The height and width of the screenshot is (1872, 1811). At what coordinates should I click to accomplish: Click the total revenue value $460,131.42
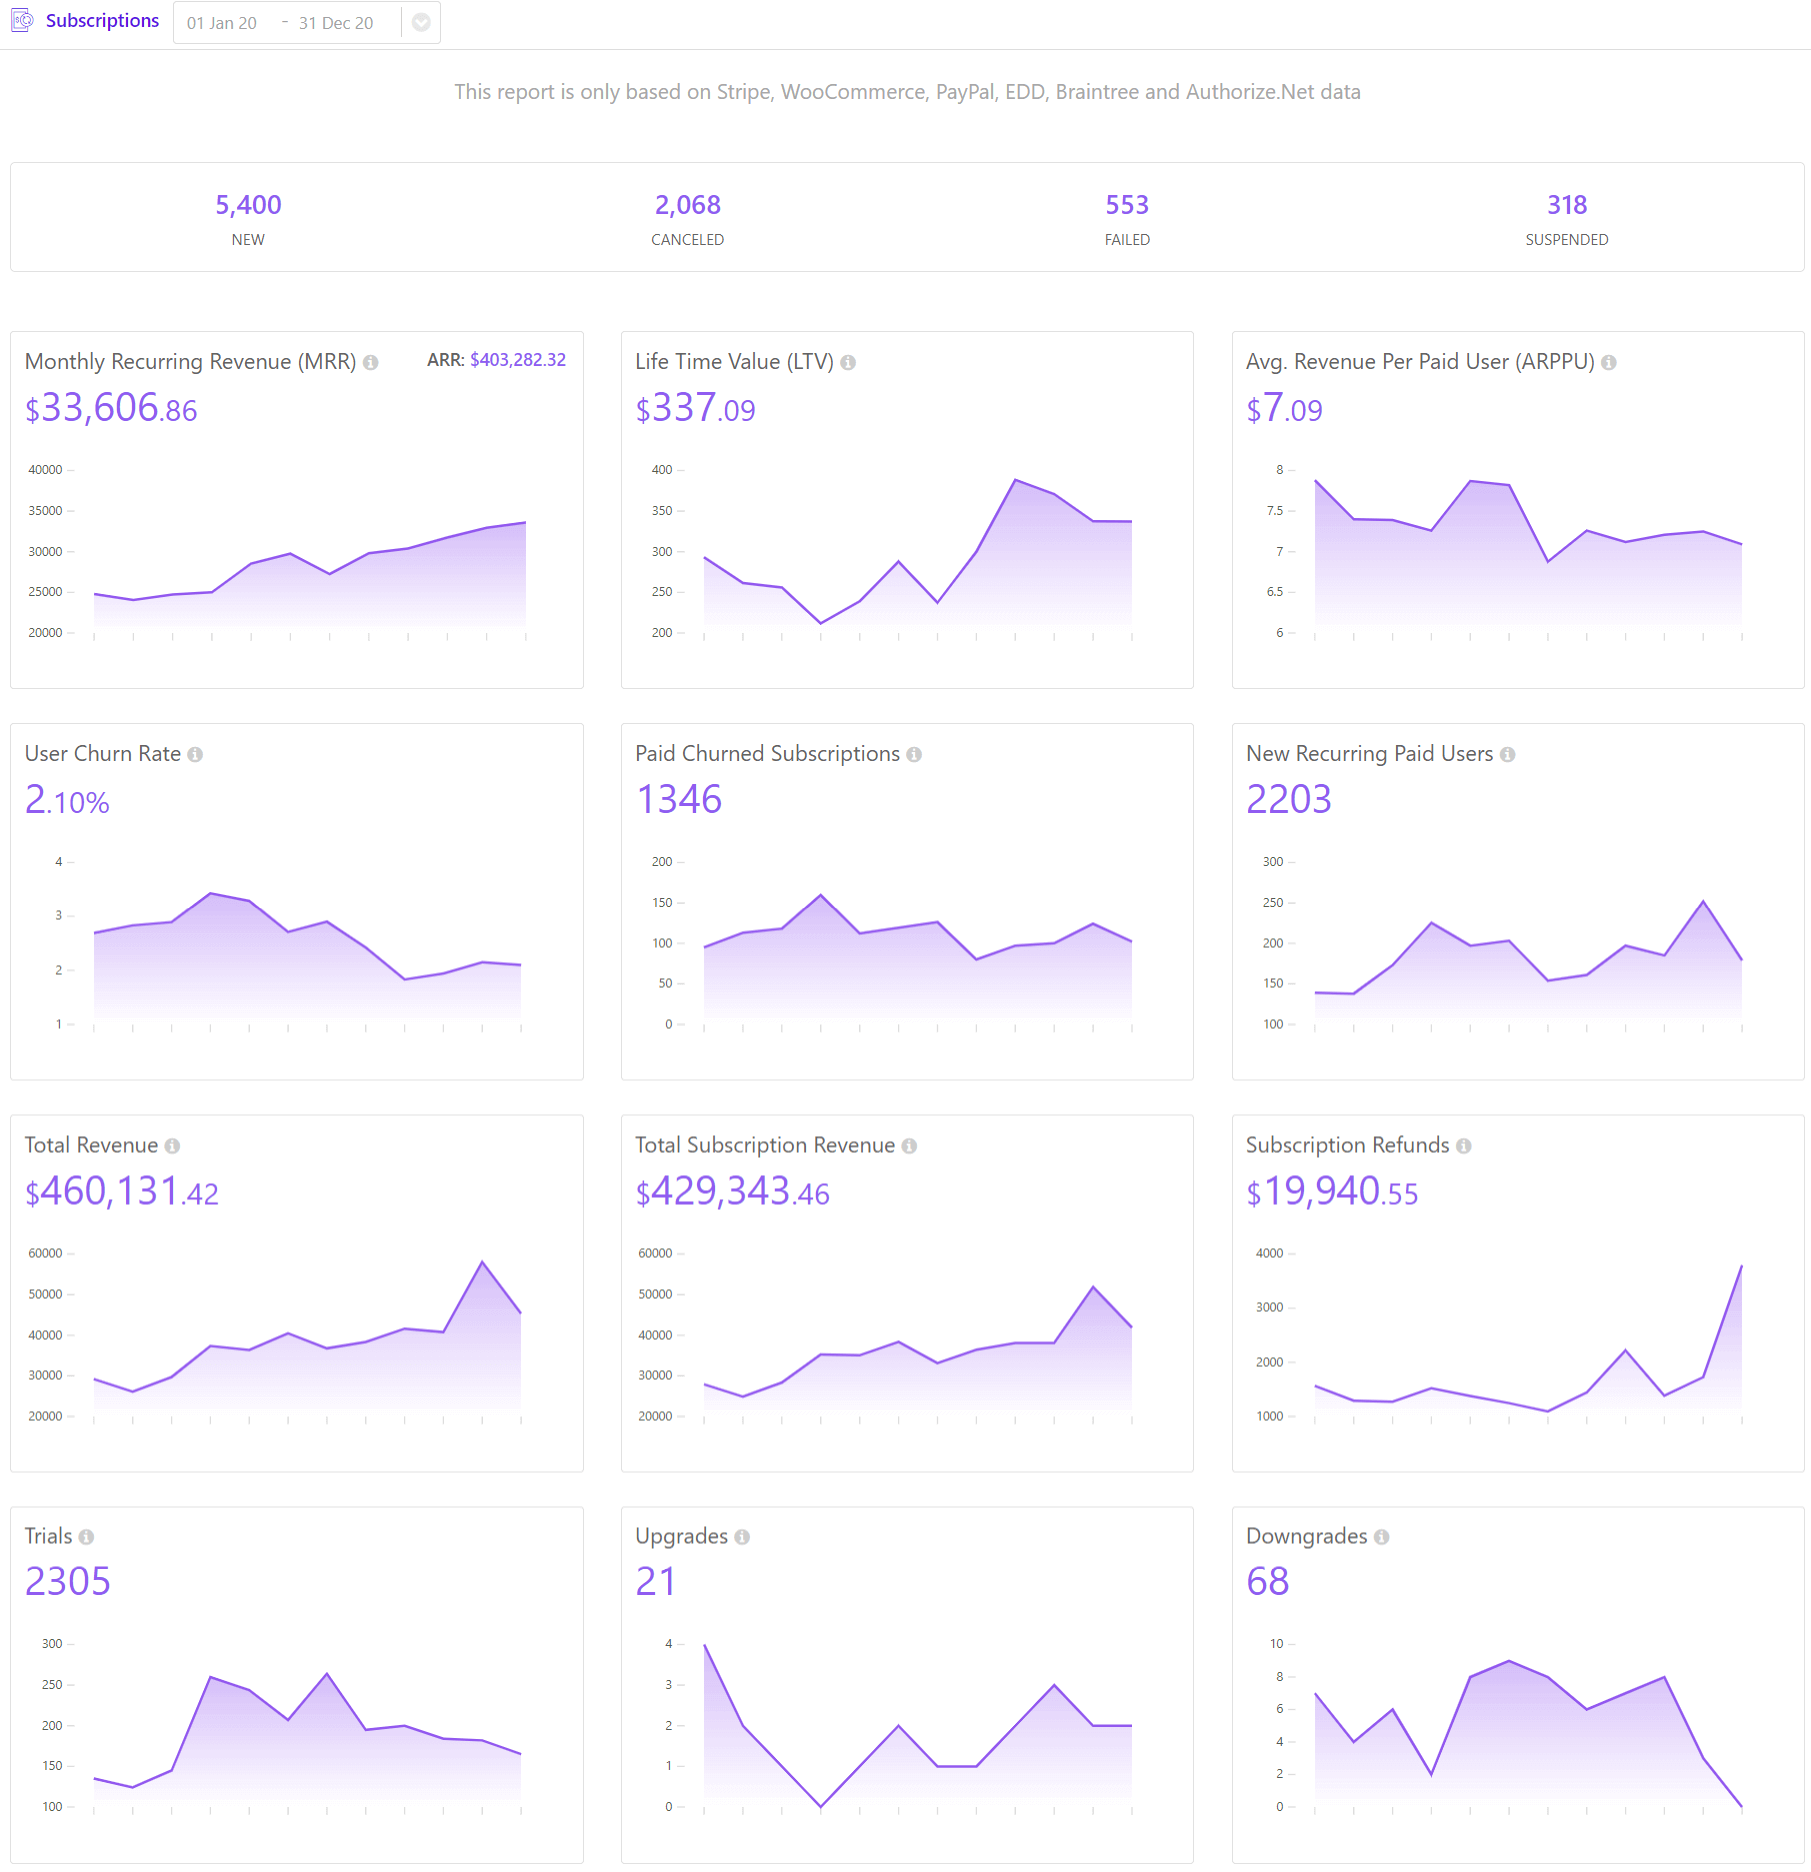click(122, 1191)
